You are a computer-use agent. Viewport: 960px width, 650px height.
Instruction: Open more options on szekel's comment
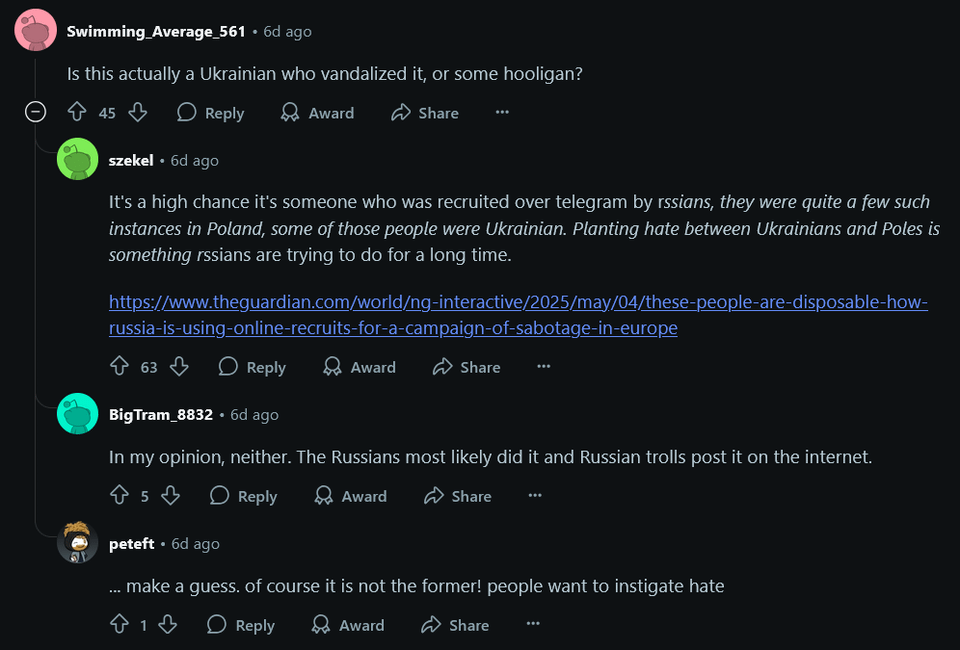(544, 366)
